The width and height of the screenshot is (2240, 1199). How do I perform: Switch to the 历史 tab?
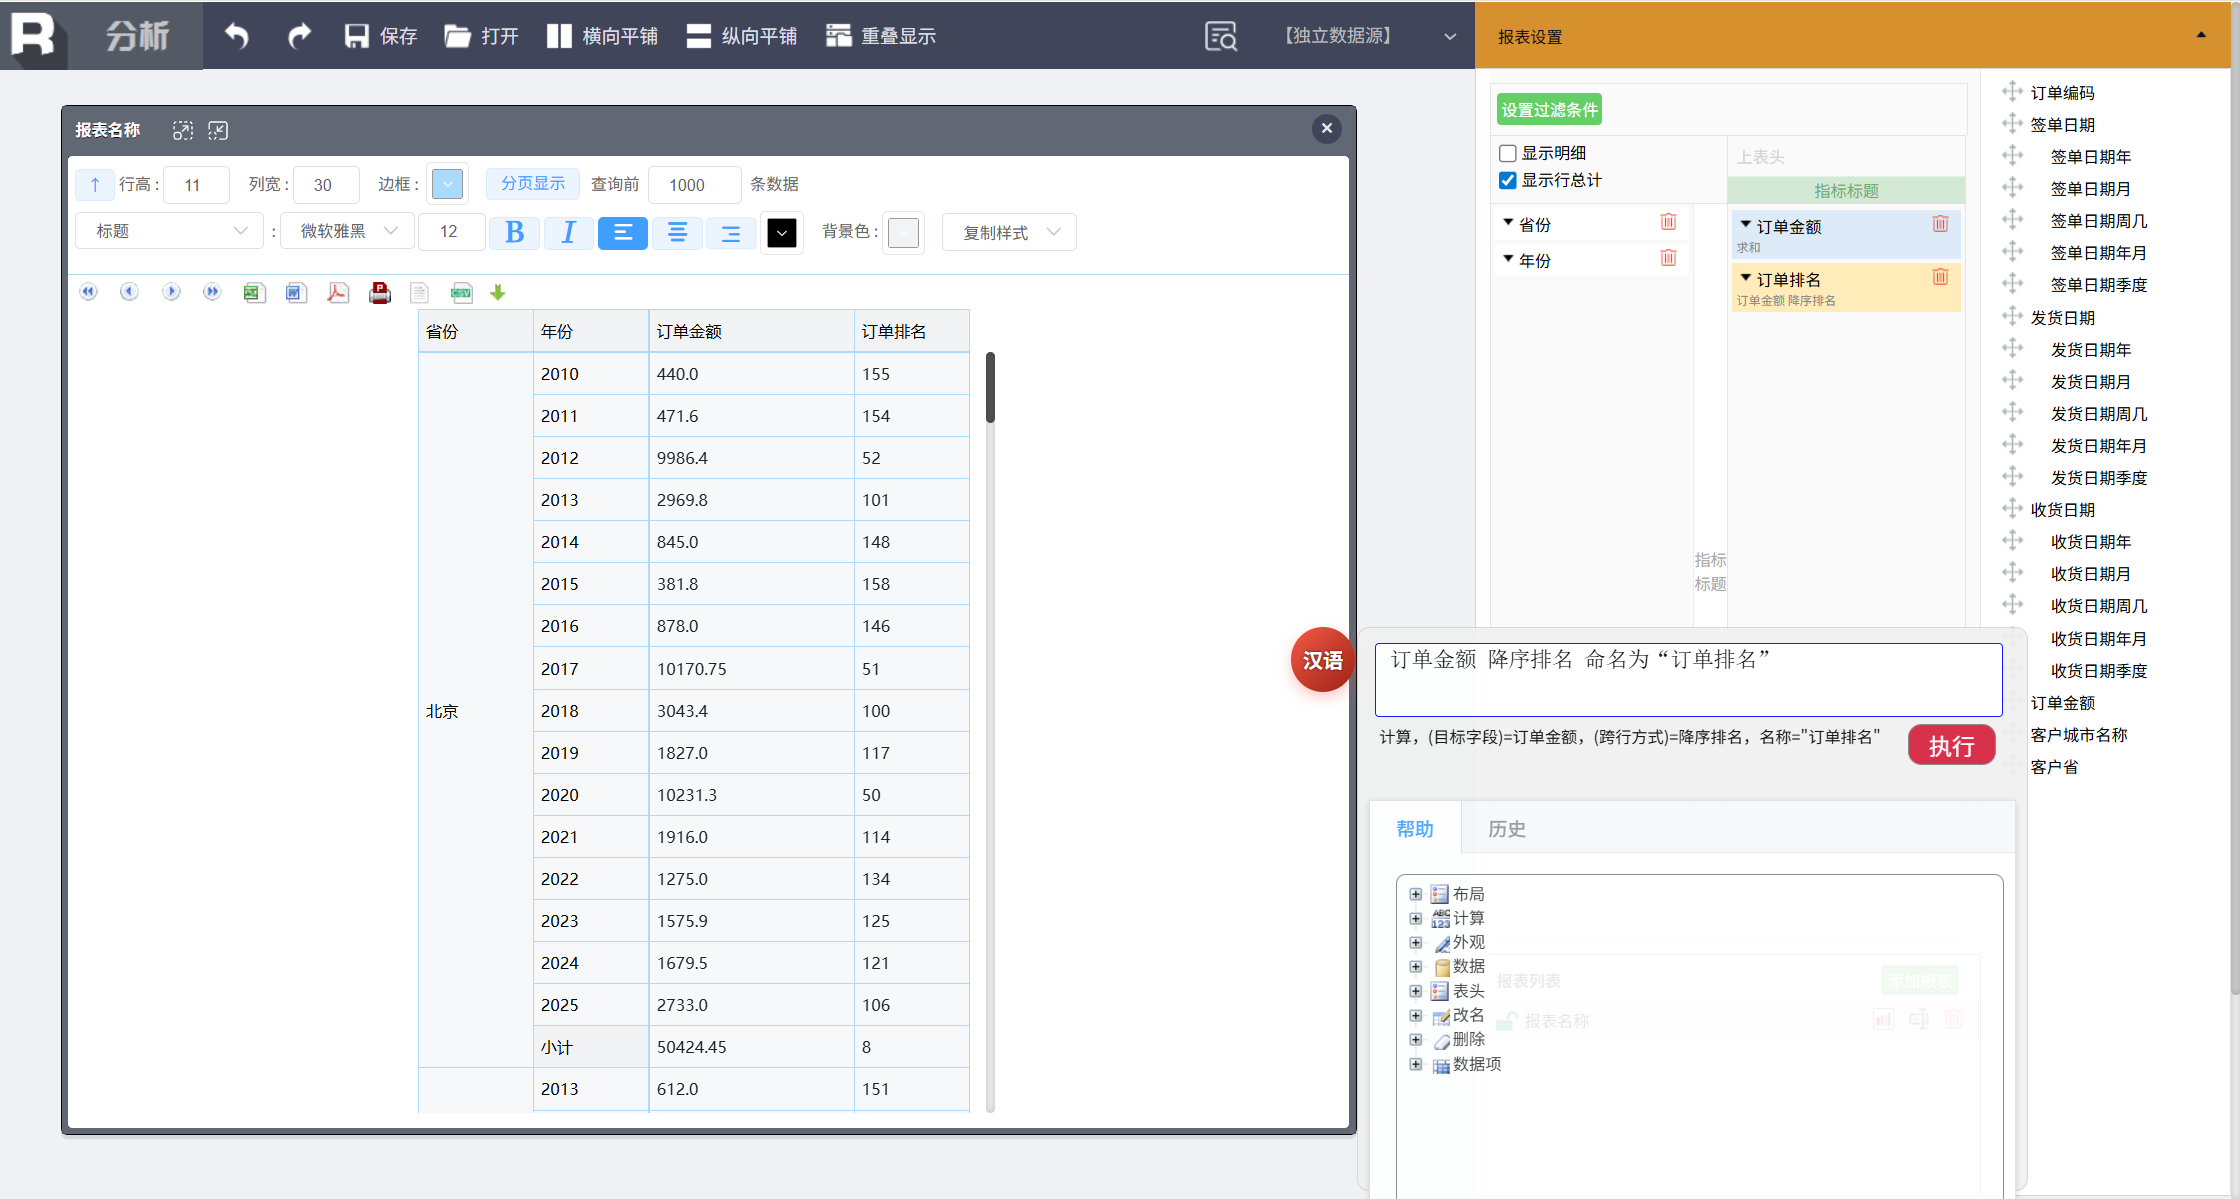pyautogui.click(x=1506, y=829)
